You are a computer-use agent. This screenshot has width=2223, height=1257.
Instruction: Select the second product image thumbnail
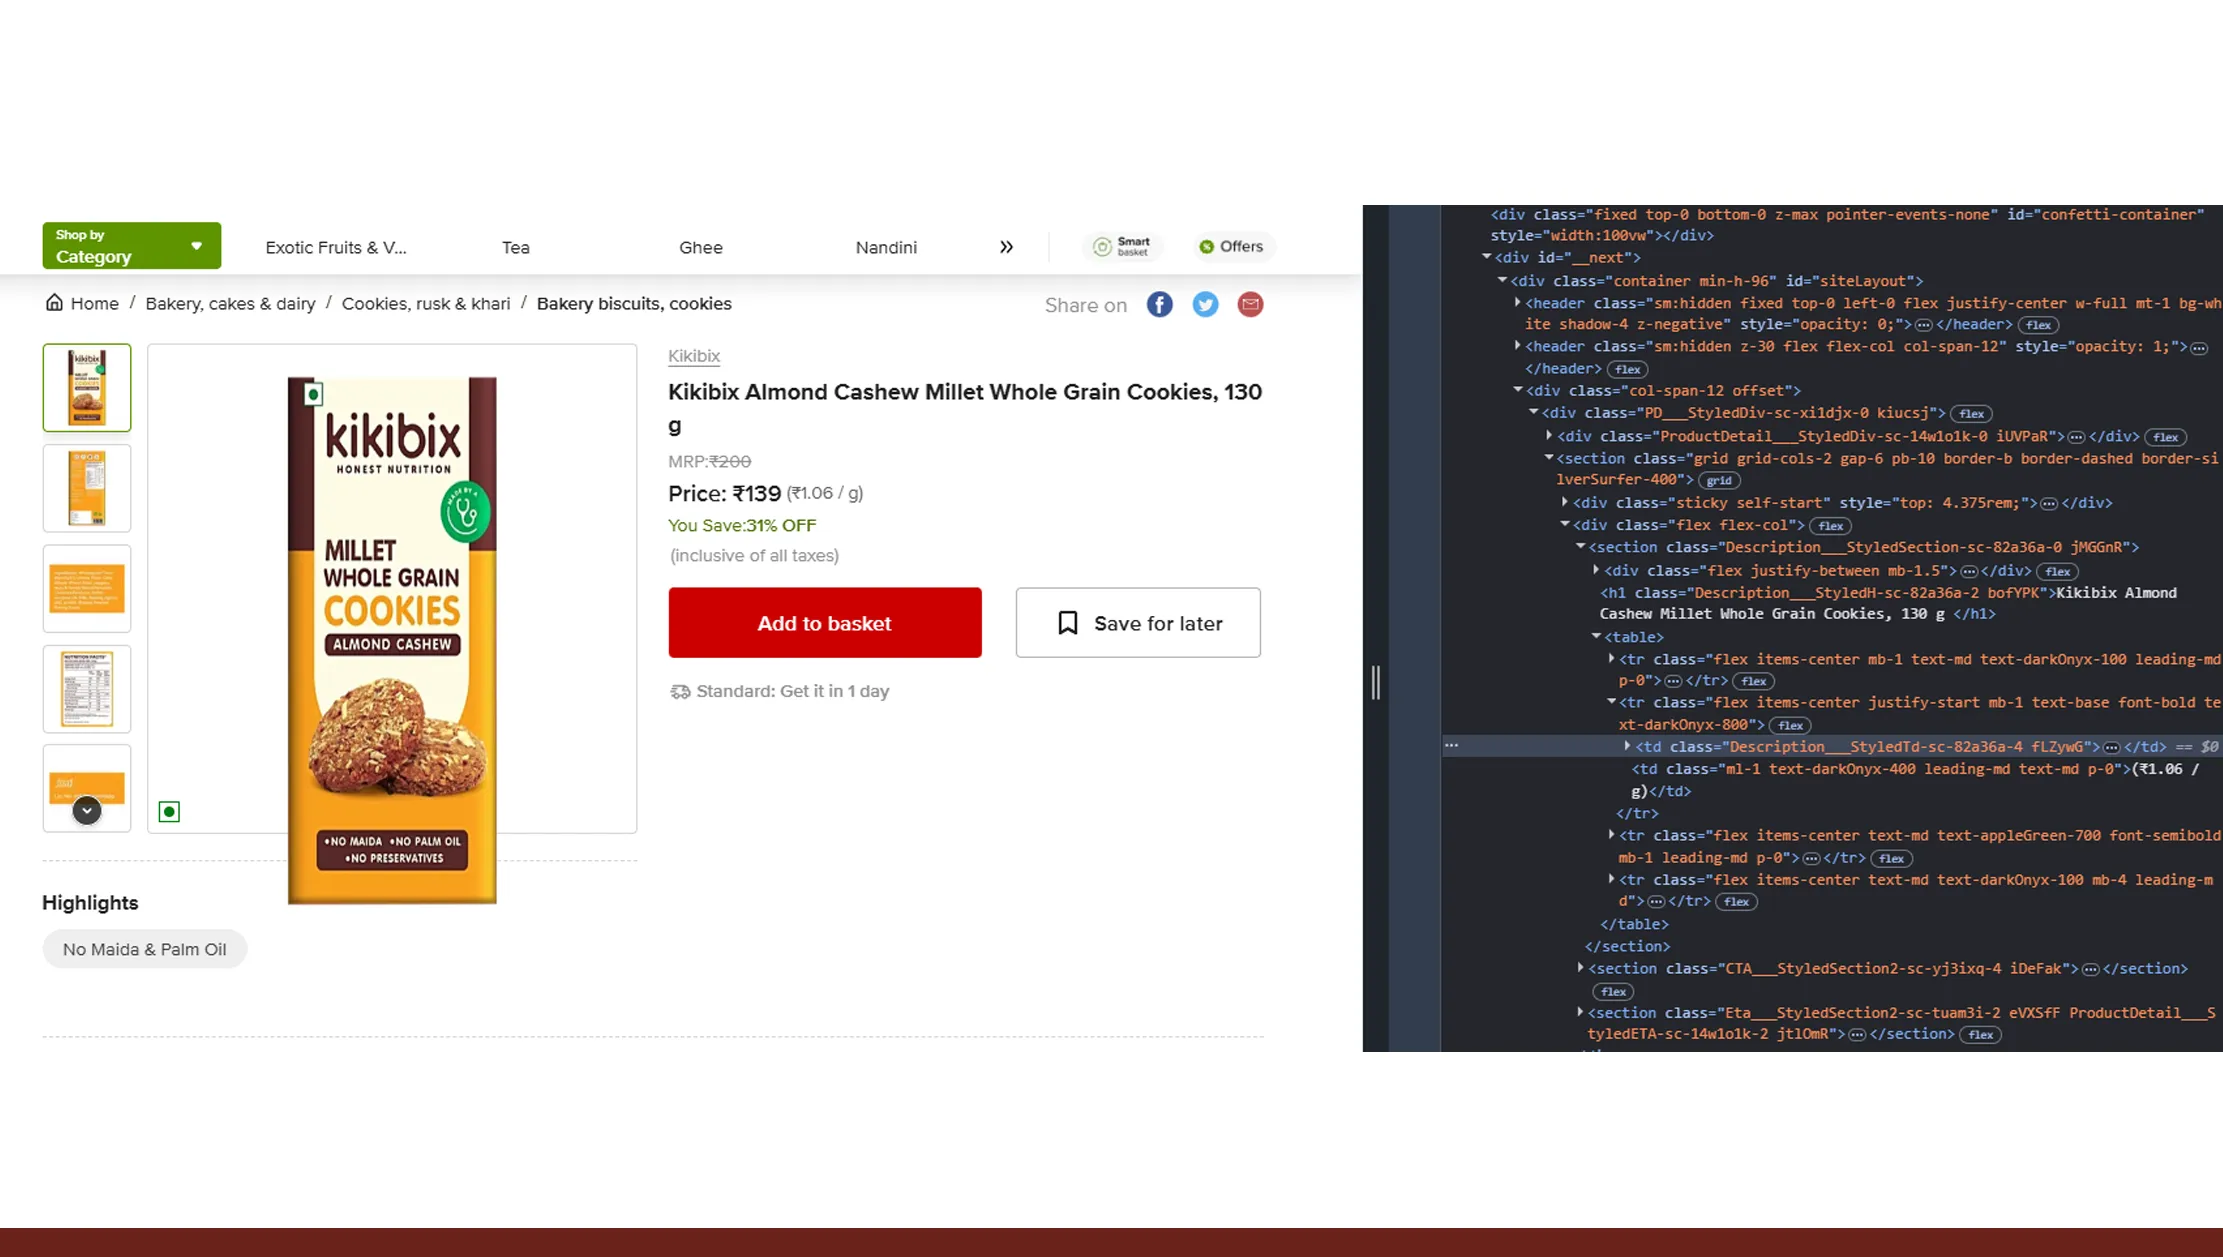(87, 488)
